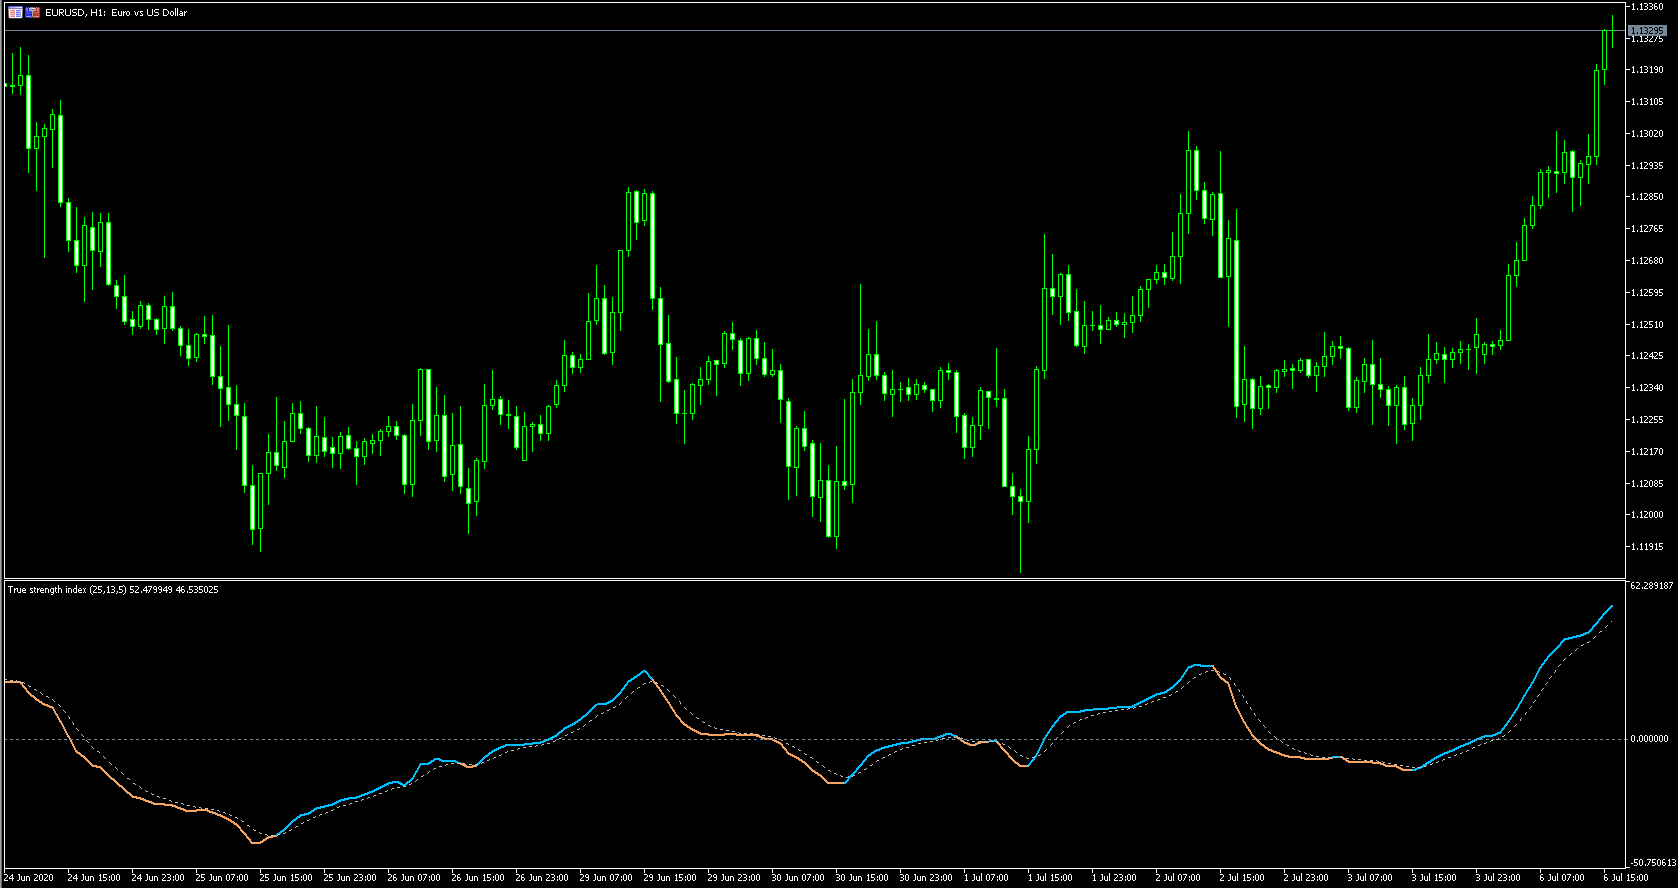Select the 26 Jun 07:00 time label

pyautogui.click(x=414, y=878)
